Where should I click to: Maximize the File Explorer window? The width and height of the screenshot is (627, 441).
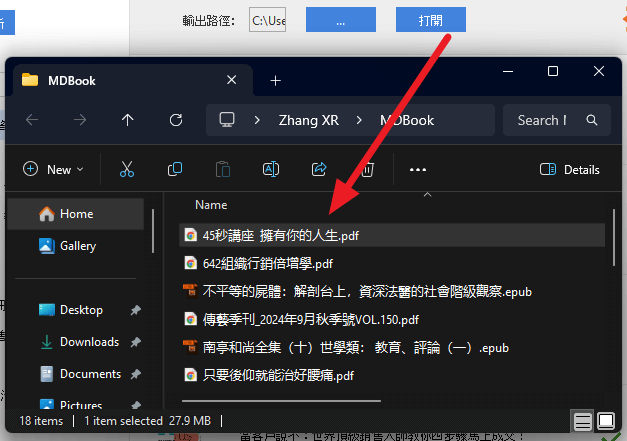[553, 71]
